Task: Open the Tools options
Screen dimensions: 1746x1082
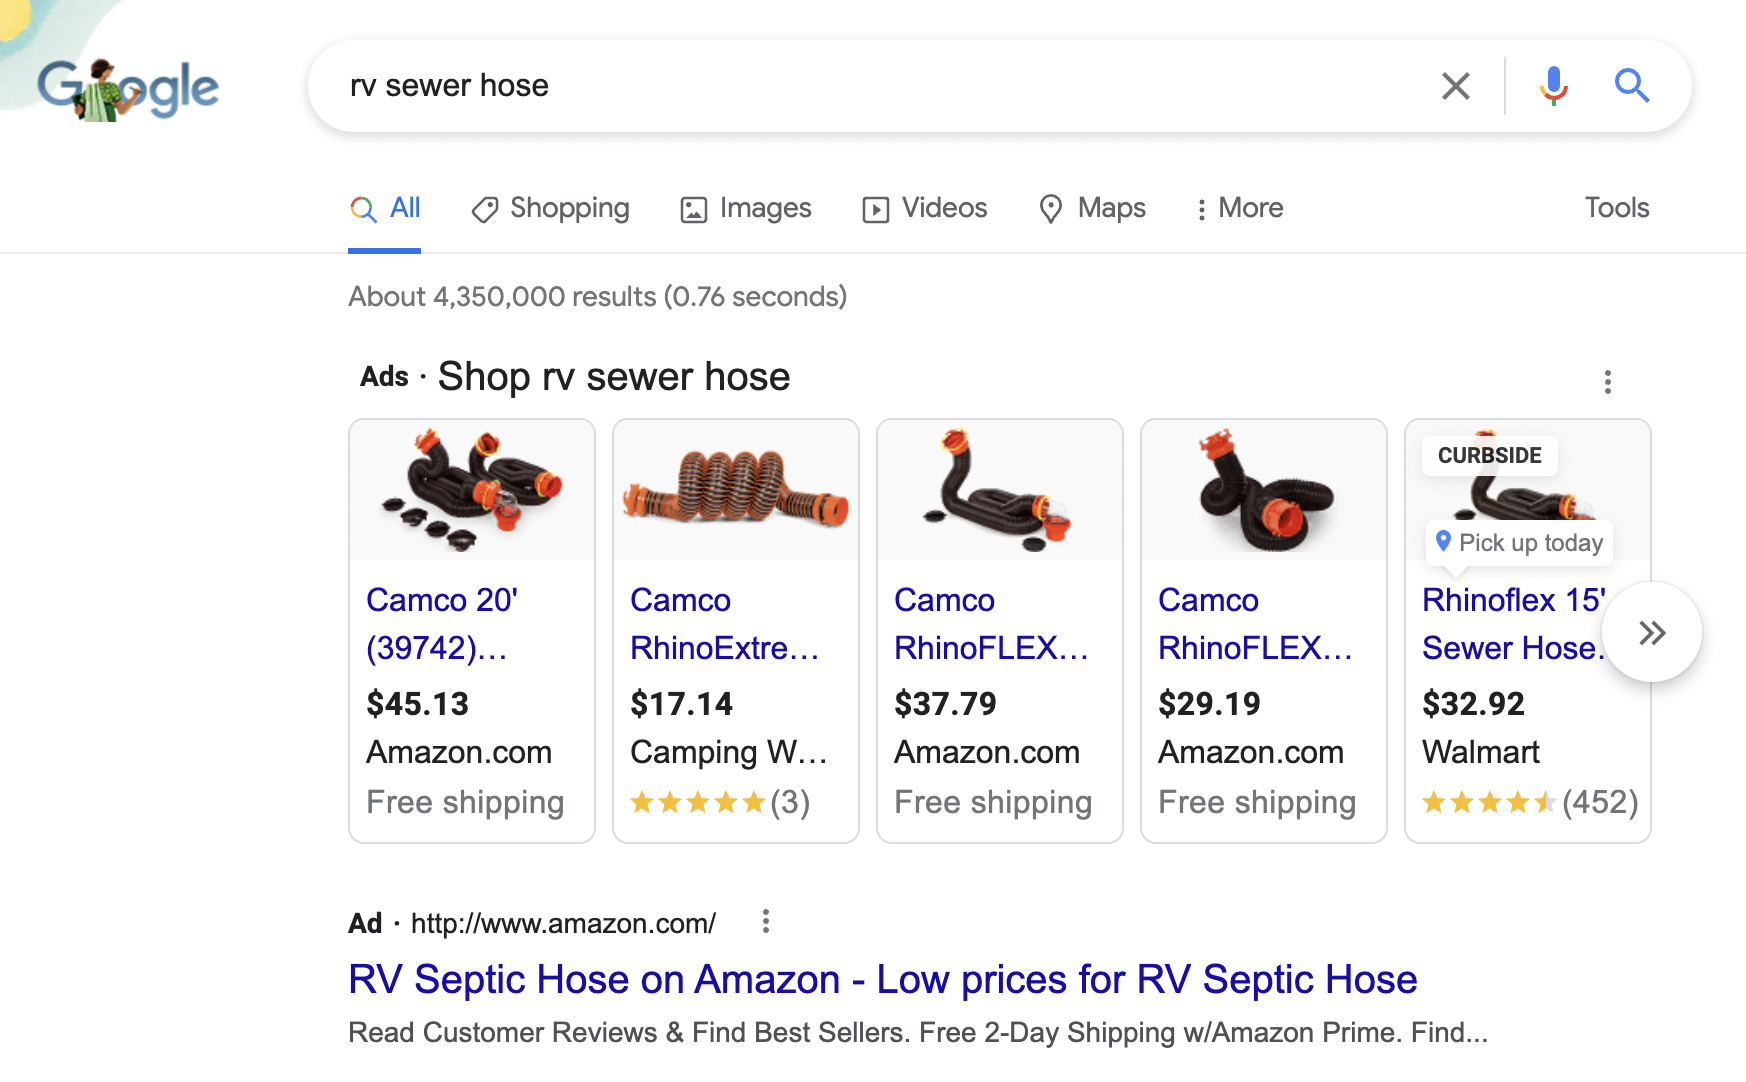Action: 1616,208
